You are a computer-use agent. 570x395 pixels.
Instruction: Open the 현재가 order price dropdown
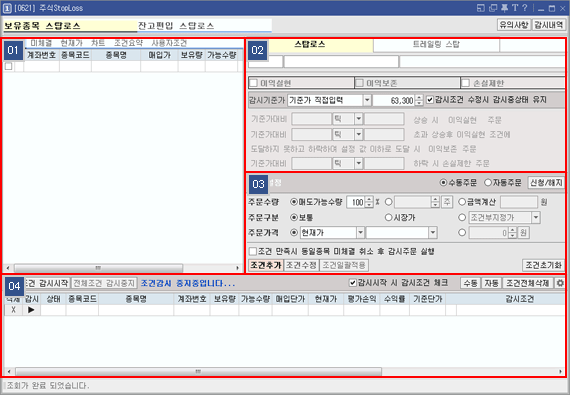pyautogui.click(x=360, y=233)
